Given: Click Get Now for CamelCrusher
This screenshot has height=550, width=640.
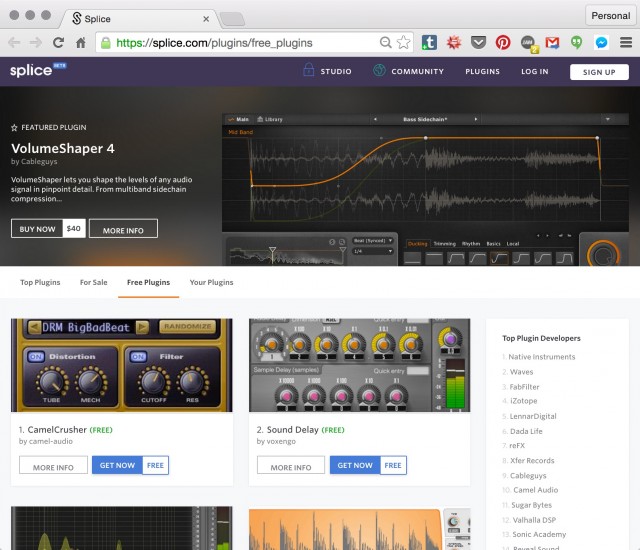Looking at the screenshot, I should click(117, 465).
